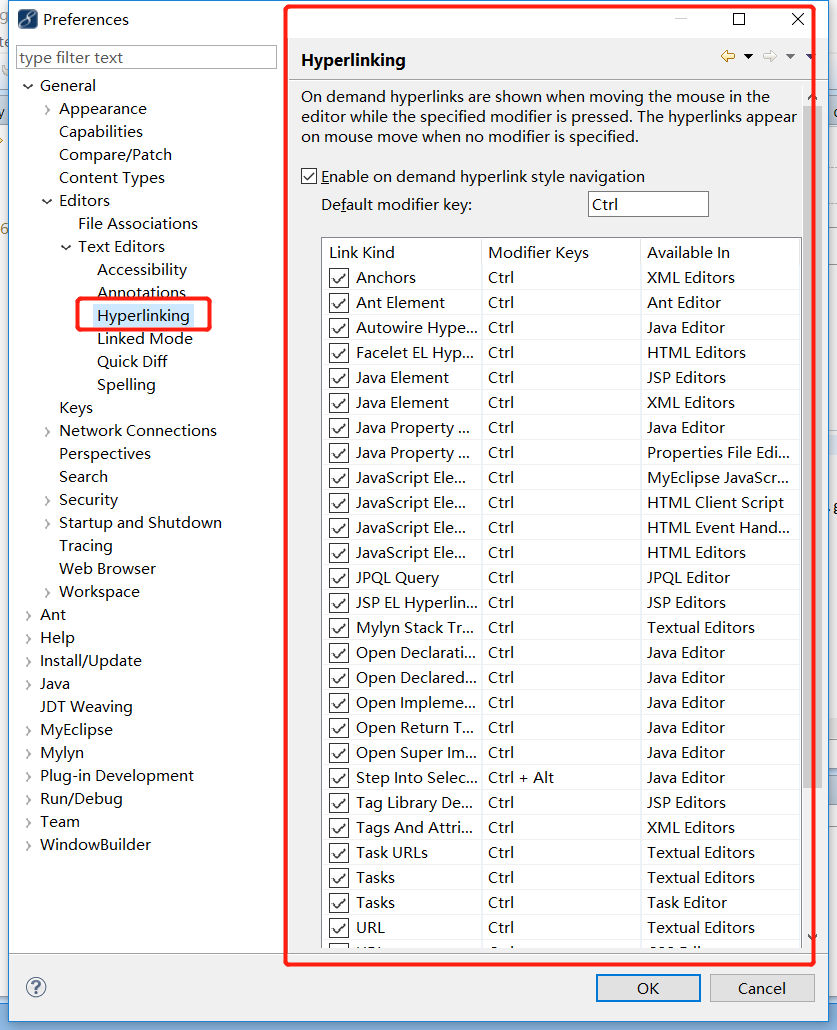Maximize the Preferences window
Image resolution: width=837 pixels, height=1030 pixels.
click(x=739, y=19)
